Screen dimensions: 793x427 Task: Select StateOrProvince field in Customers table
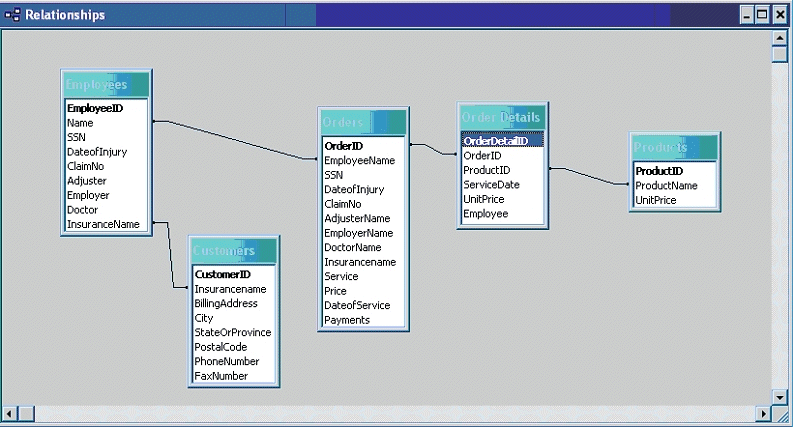[234, 332]
